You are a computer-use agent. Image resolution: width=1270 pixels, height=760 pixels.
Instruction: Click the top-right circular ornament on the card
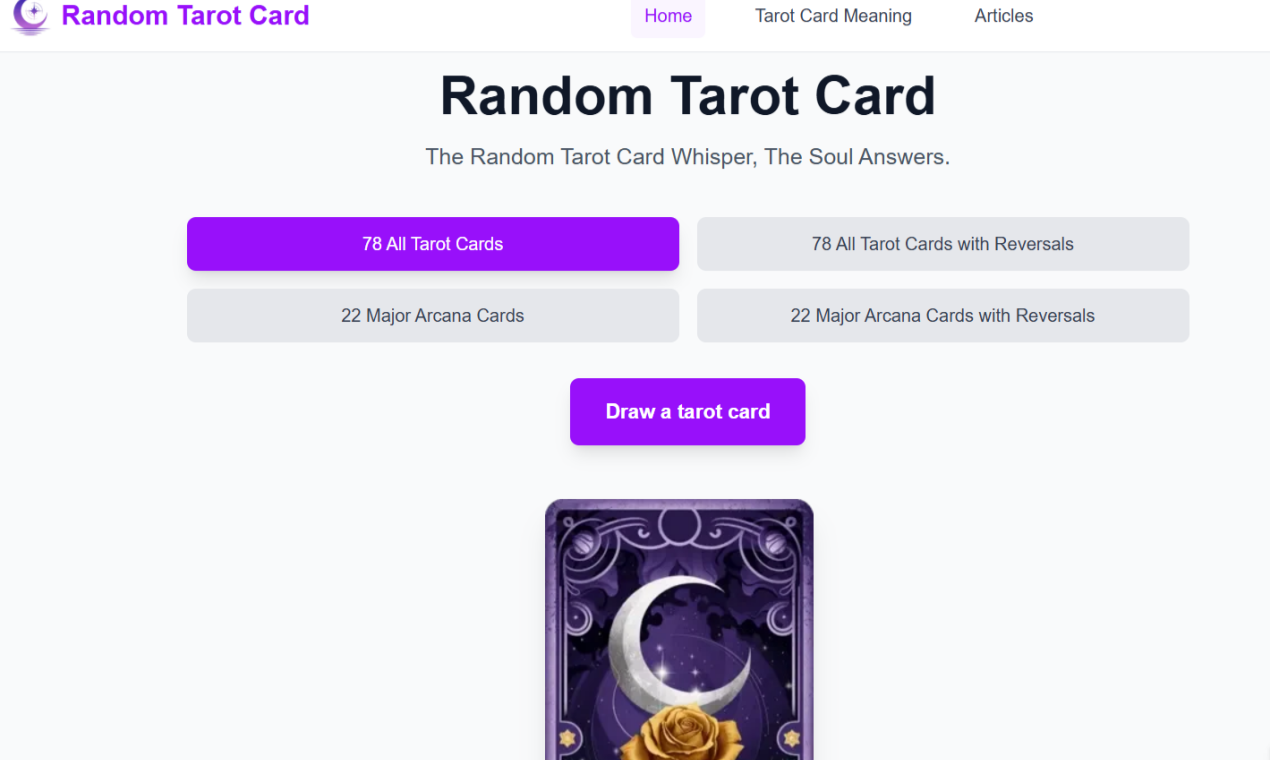(775, 544)
